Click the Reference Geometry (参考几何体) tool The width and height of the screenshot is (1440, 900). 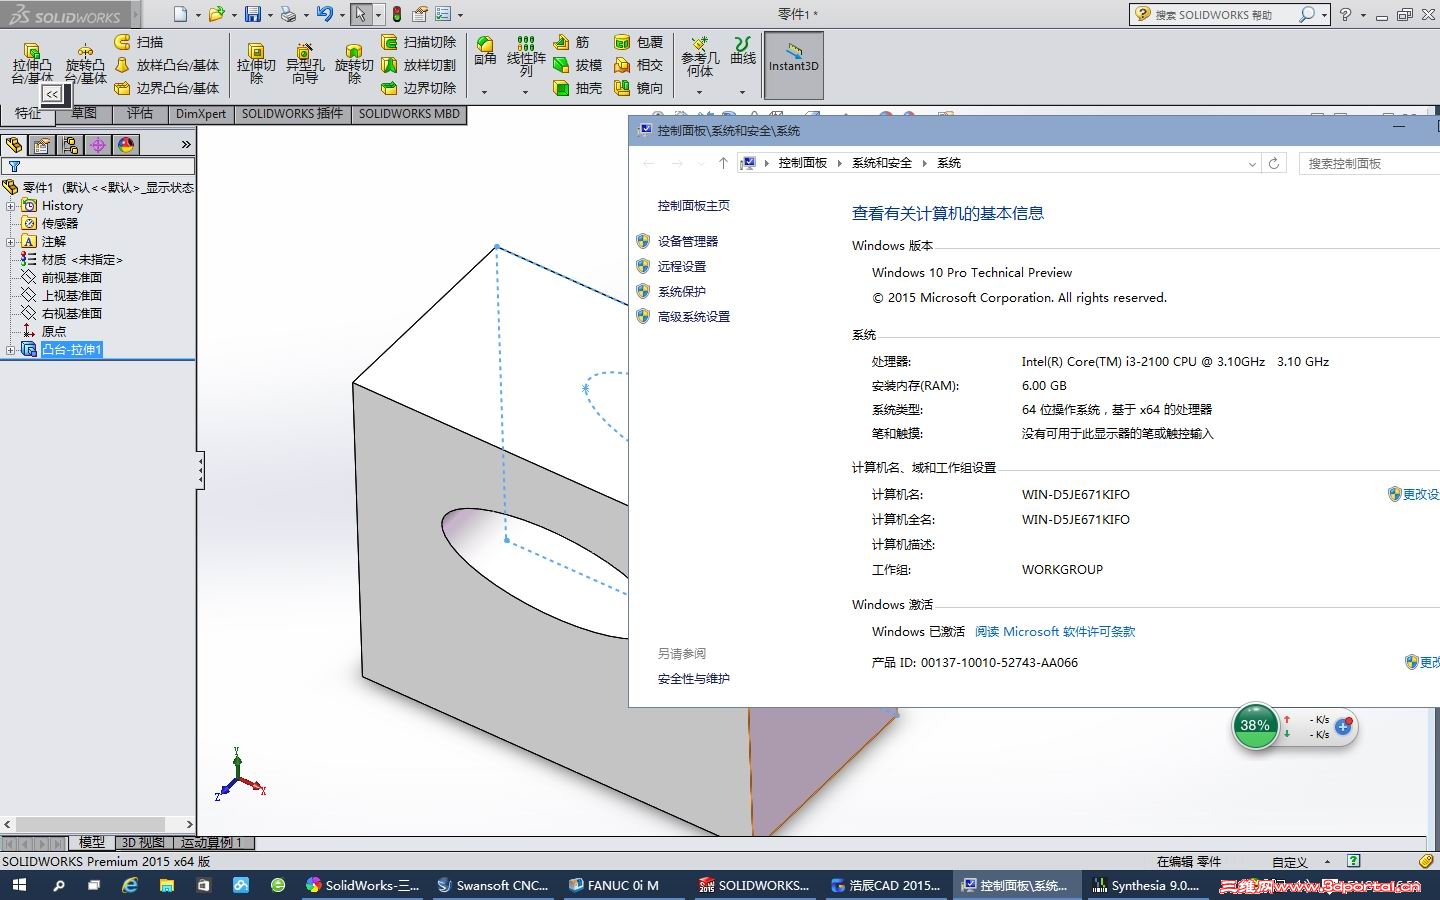coord(700,56)
